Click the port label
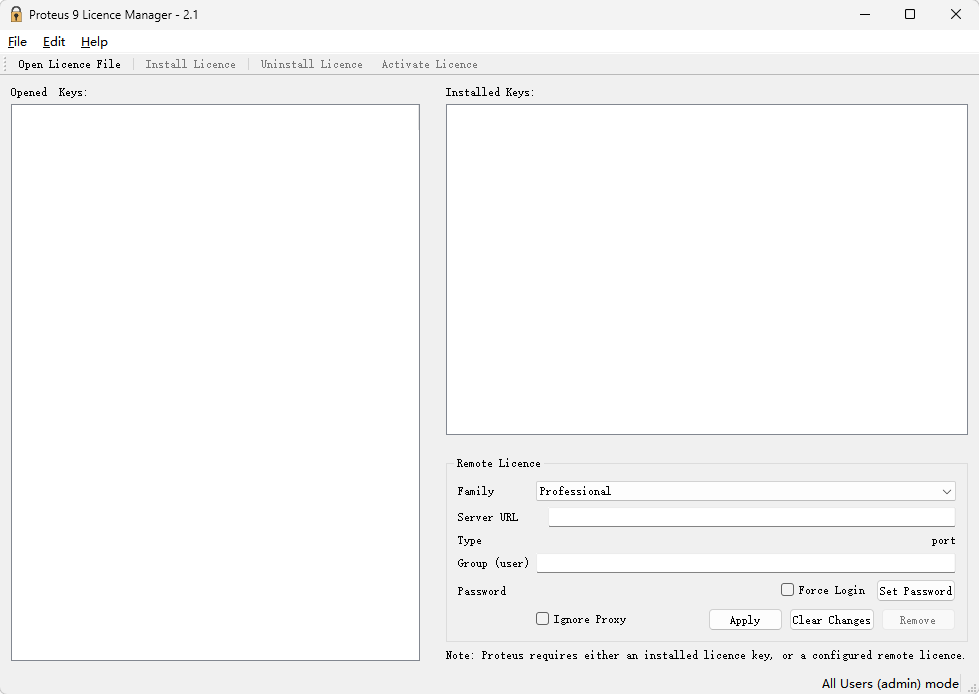This screenshot has height=694, width=979. 943,540
